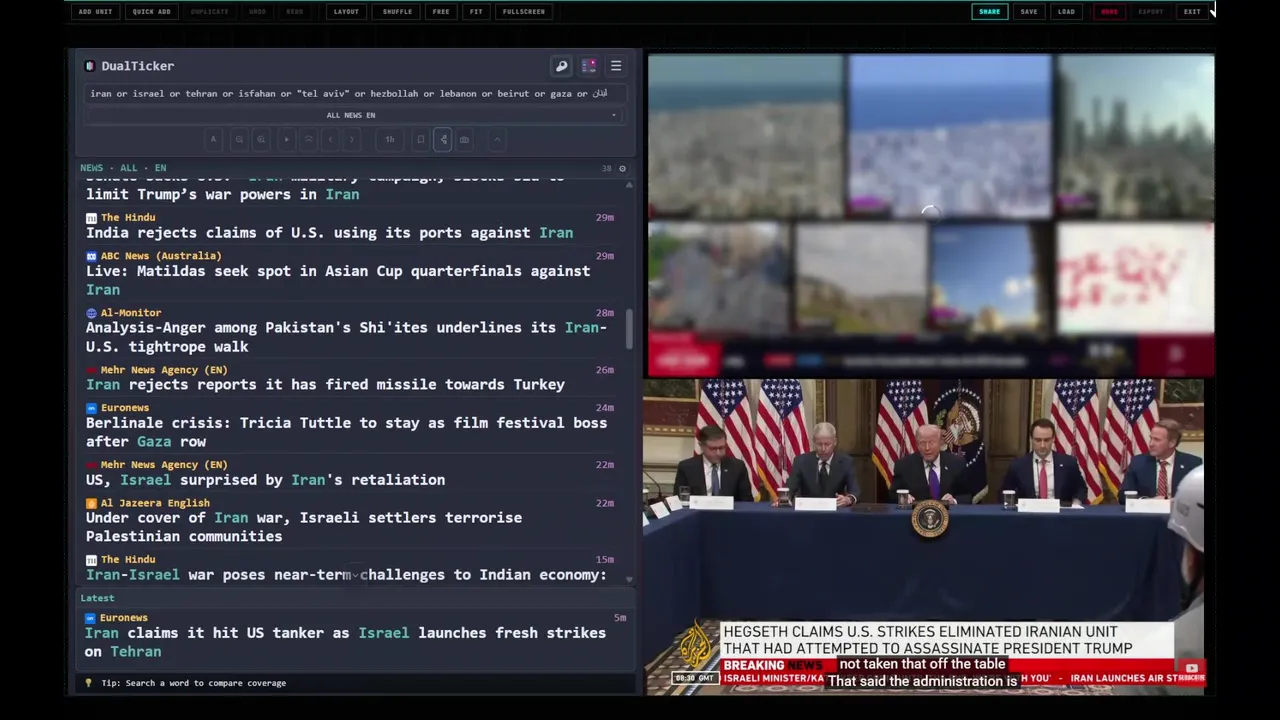
Task: Open 'Iran-Israel war poses near-term challenges' headline
Action: pos(346,575)
